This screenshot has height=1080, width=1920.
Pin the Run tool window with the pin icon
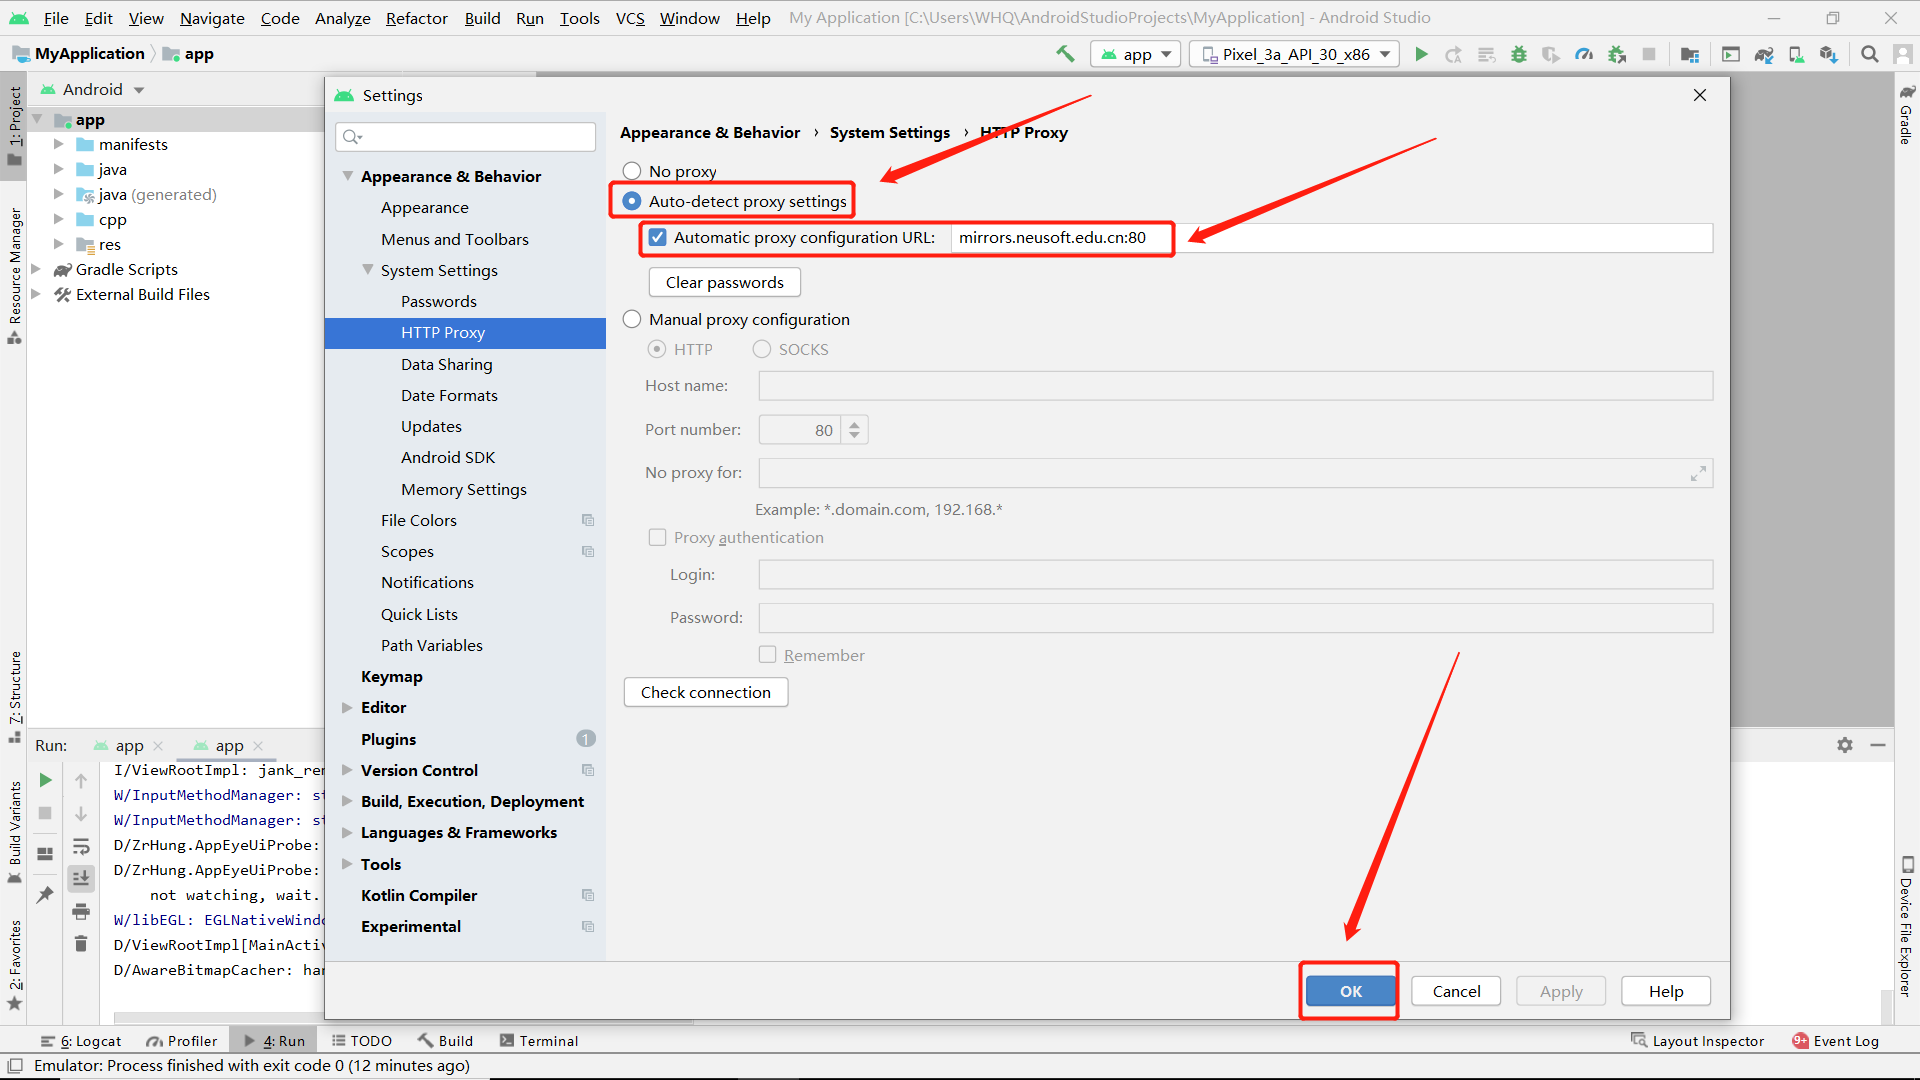[45, 895]
